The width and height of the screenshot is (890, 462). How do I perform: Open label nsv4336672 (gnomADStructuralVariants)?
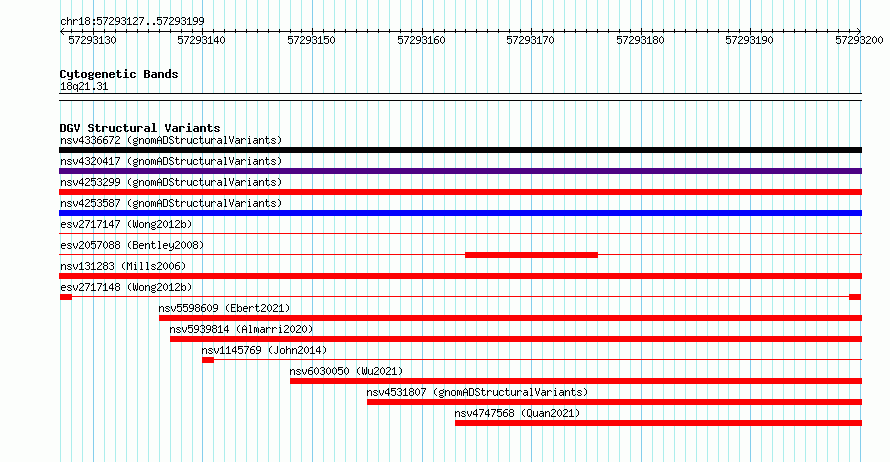[171, 140]
